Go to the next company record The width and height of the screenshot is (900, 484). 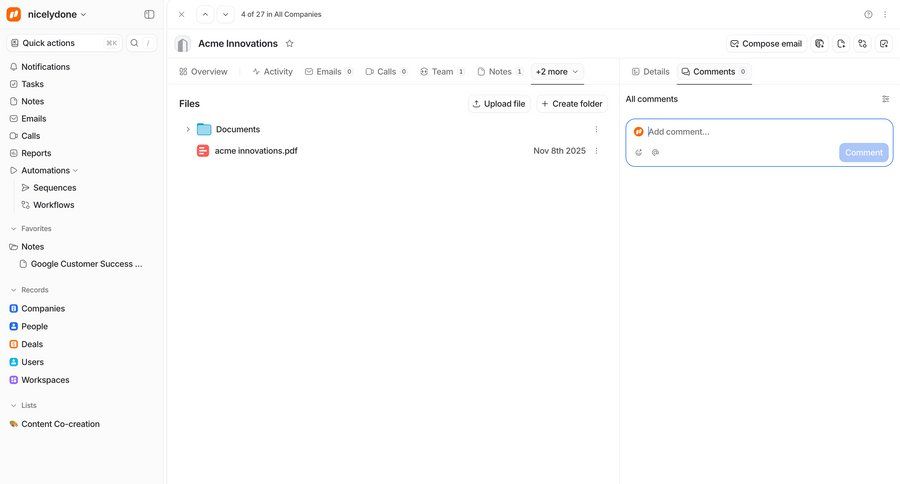(226, 14)
